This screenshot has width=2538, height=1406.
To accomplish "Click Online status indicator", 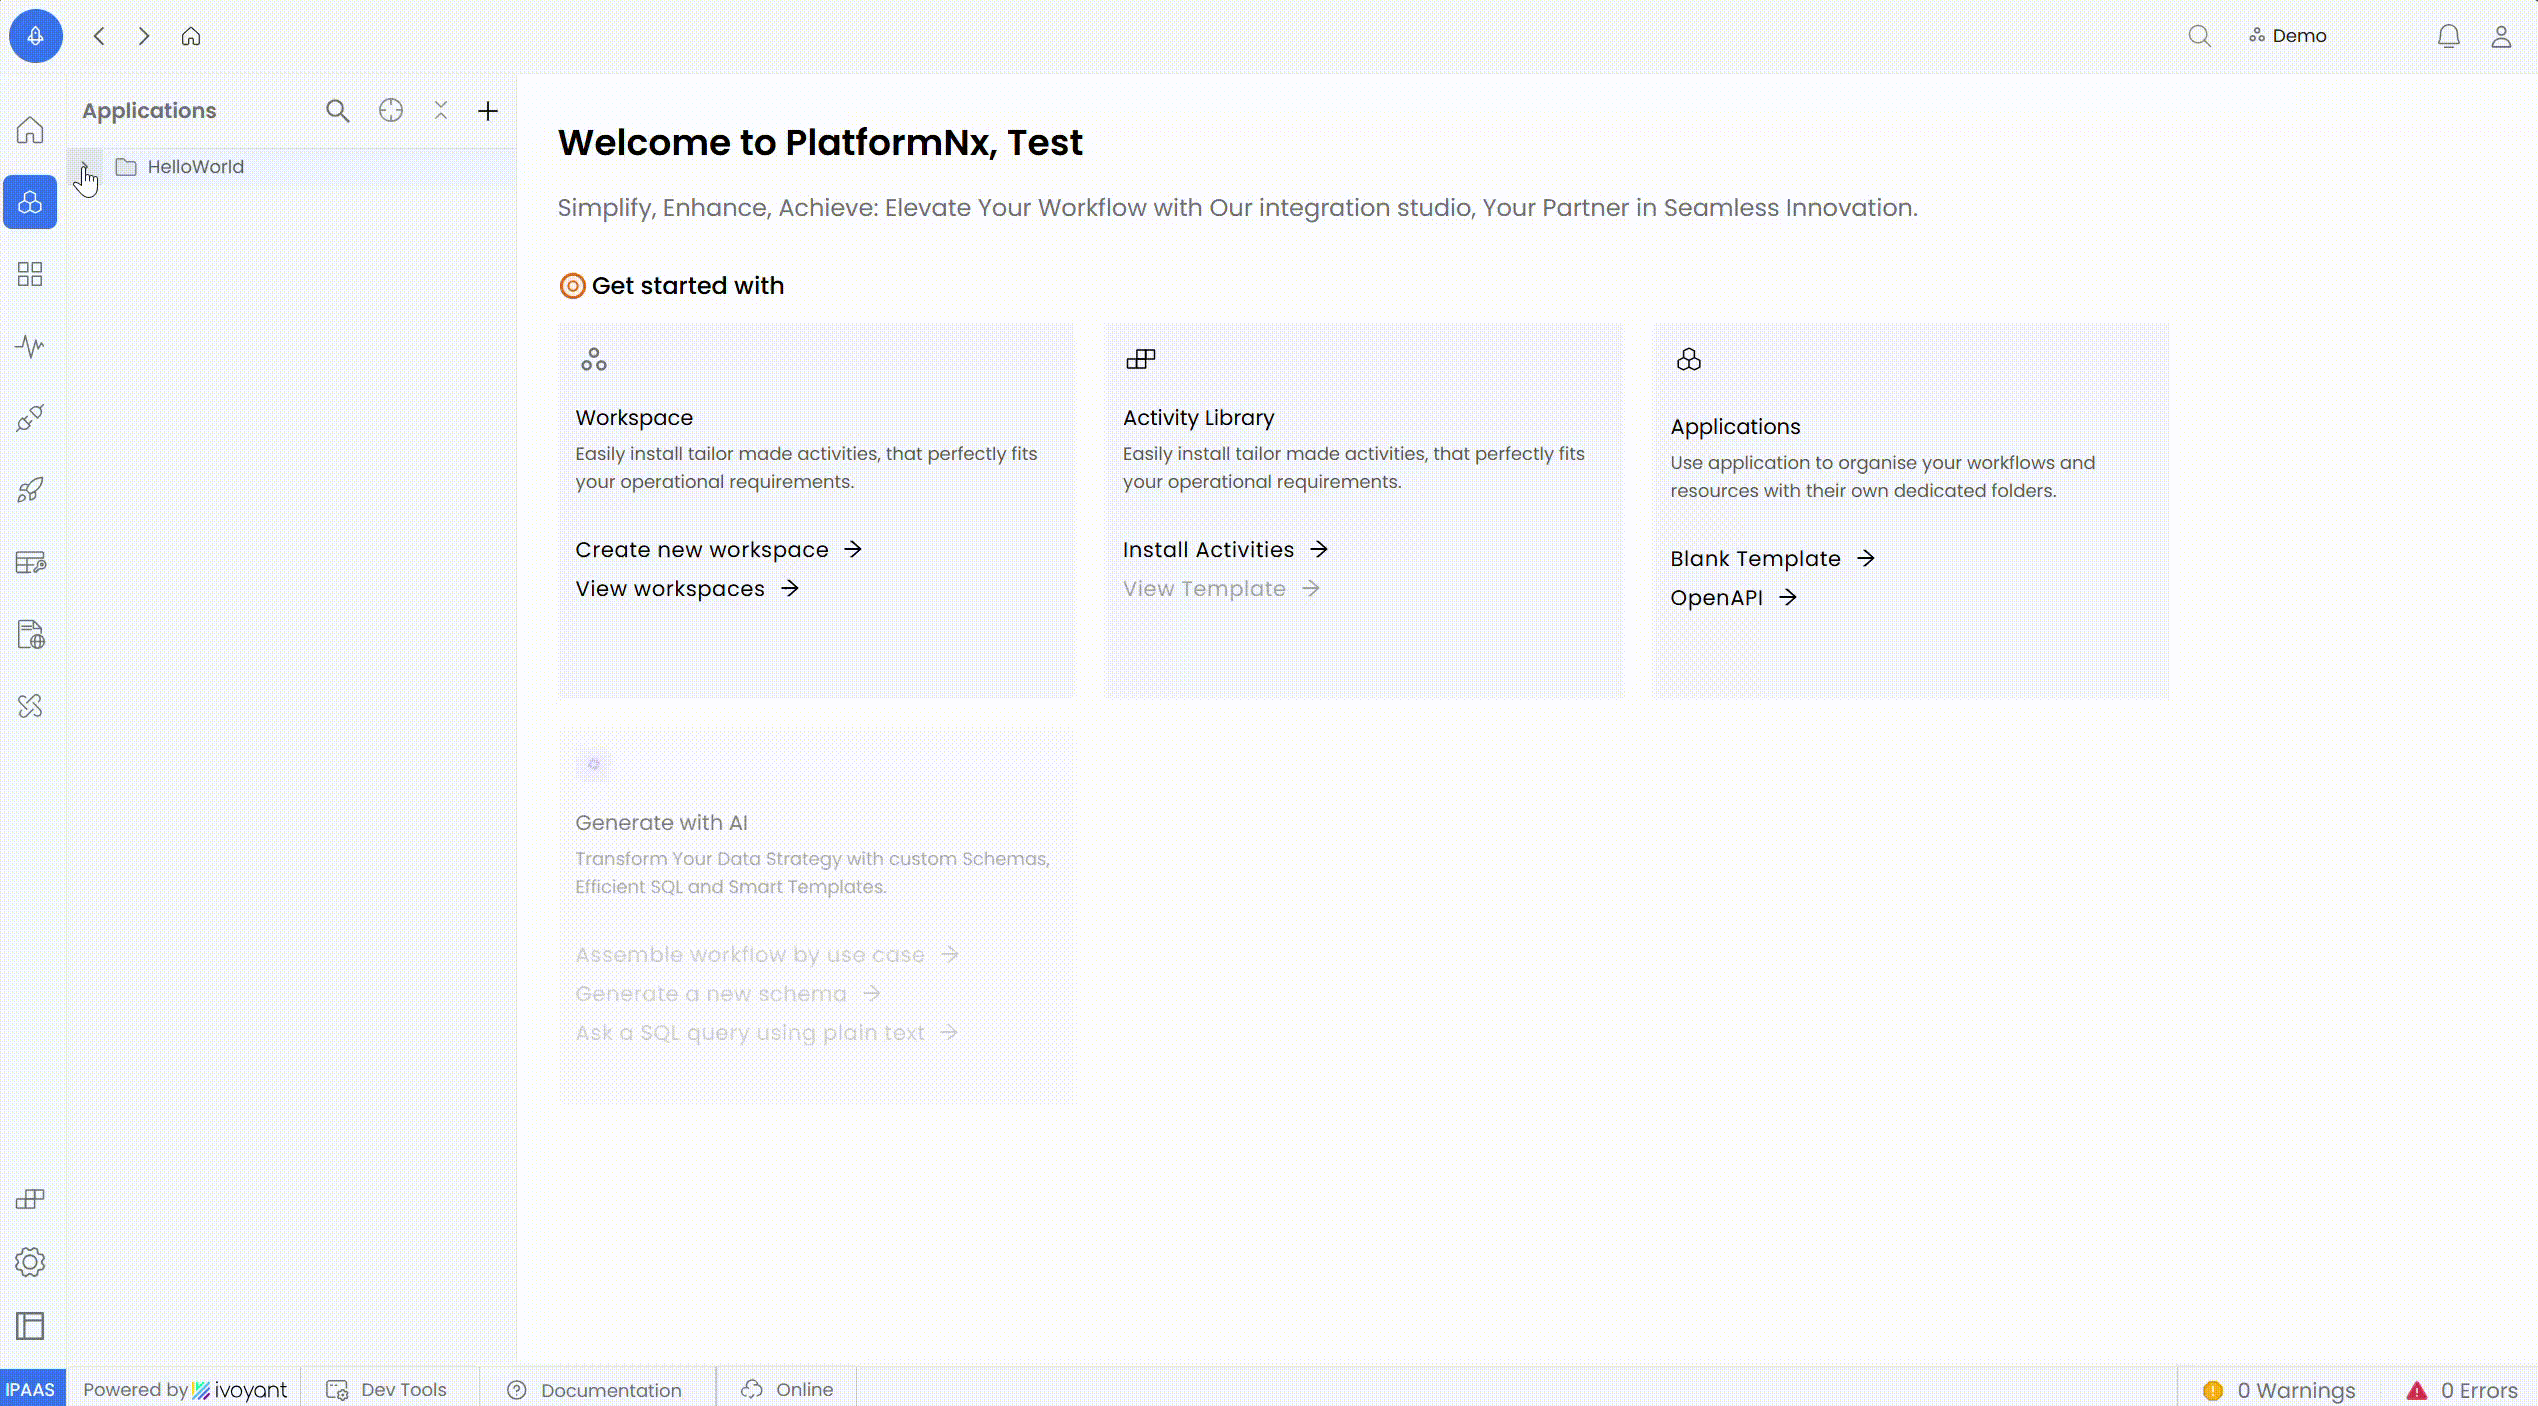I will [x=787, y=1389].
